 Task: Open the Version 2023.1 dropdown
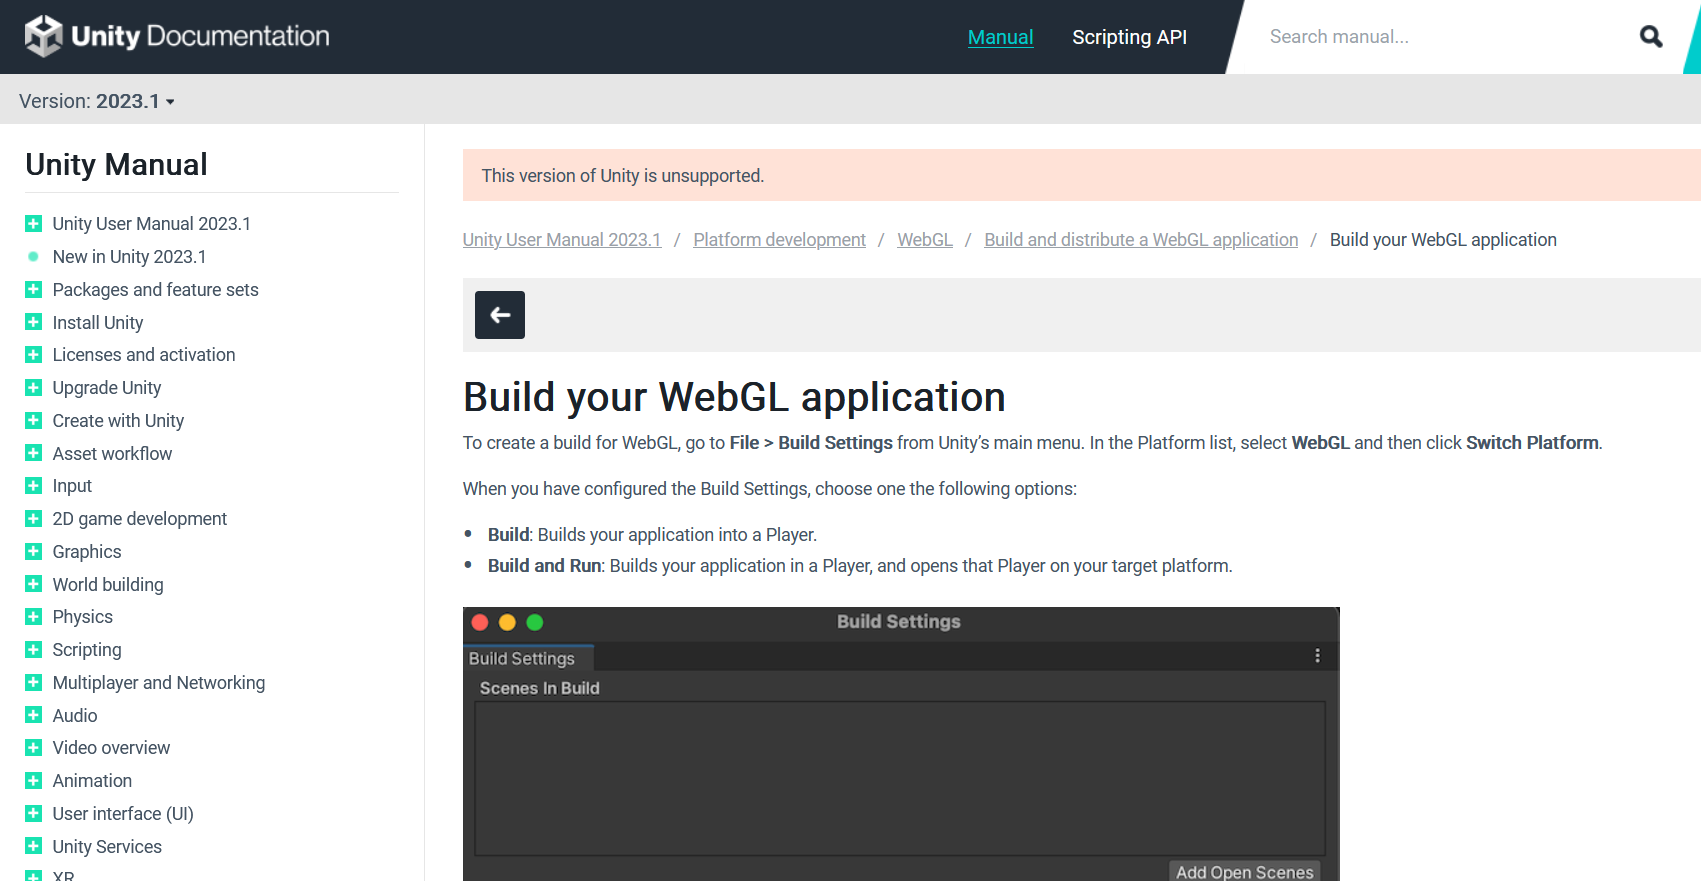pos(97,101)
